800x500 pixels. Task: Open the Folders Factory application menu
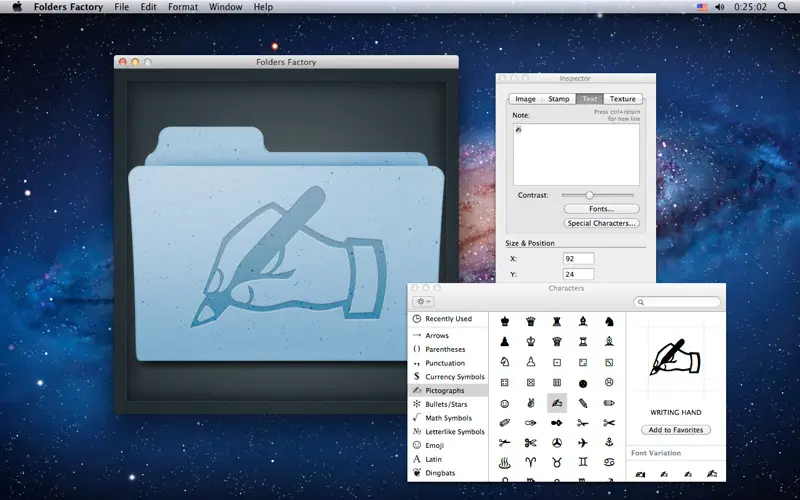point(68,7)
